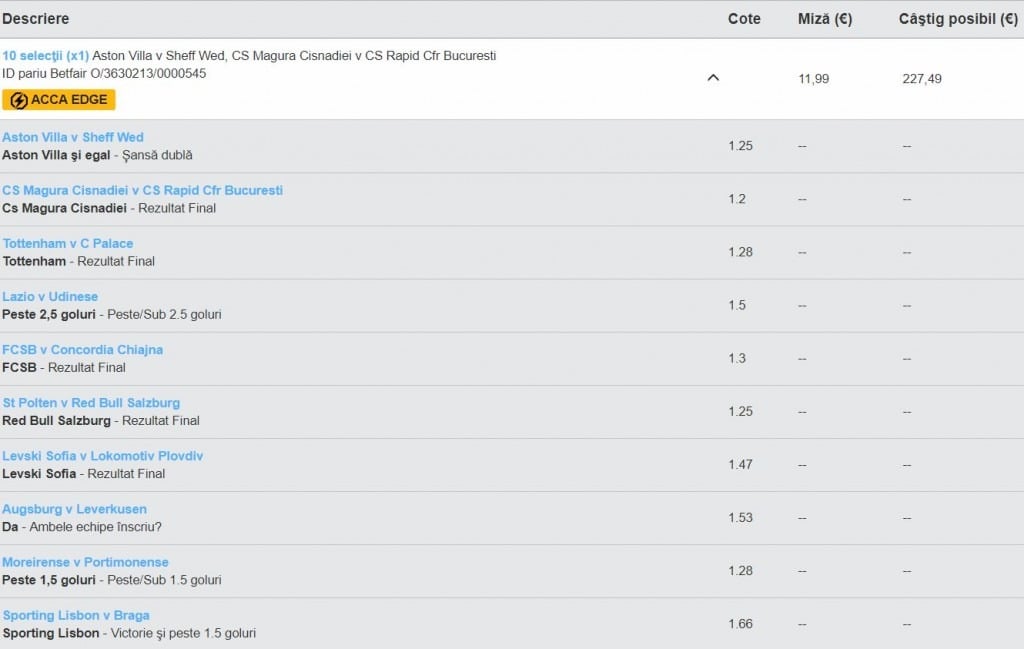This screenshot has height=649, width=1024.
Task: Open Aston Villa v Sheff Wed match
Action: pyautogui.click(x=73, y=137)
